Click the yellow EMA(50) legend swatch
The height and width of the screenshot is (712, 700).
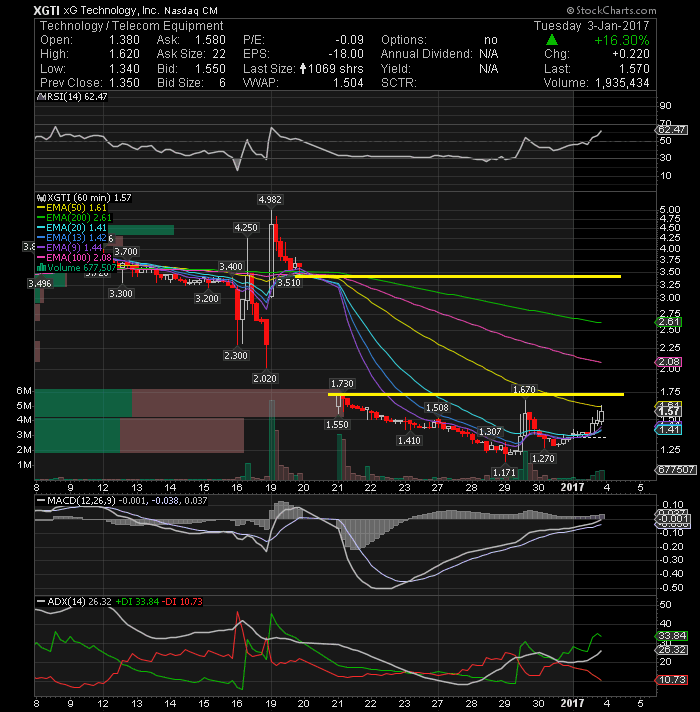point(41,208)
